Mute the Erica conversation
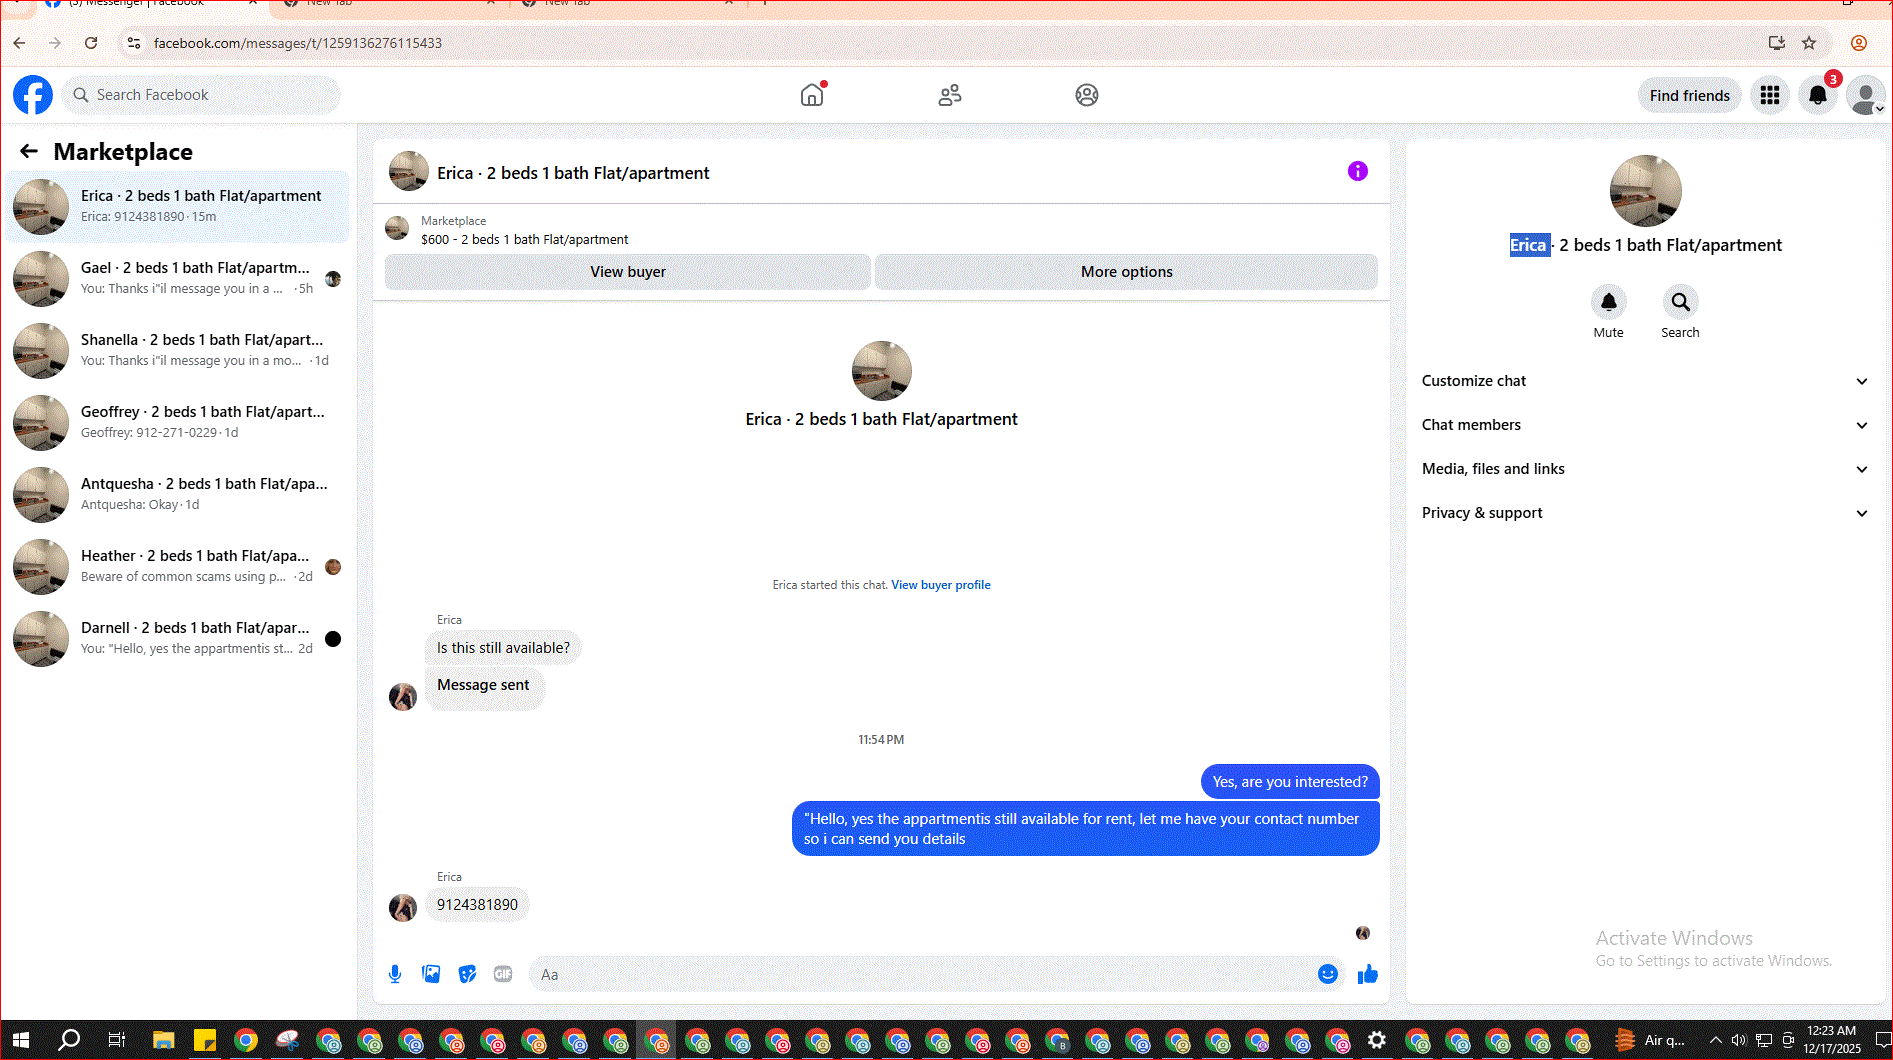The height and width of the screenshot is (1060, 1893). [1608, 302]
